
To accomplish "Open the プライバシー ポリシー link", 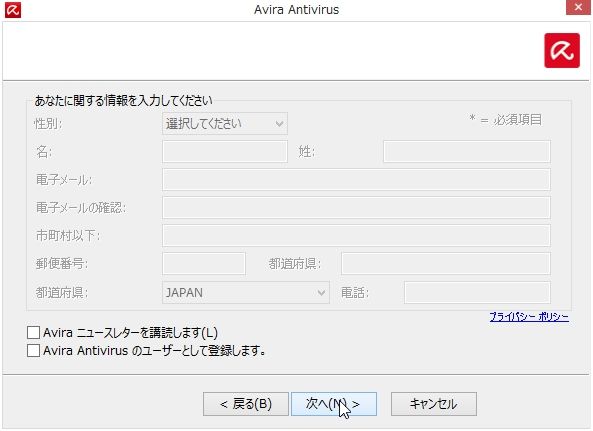I will 529,317.
